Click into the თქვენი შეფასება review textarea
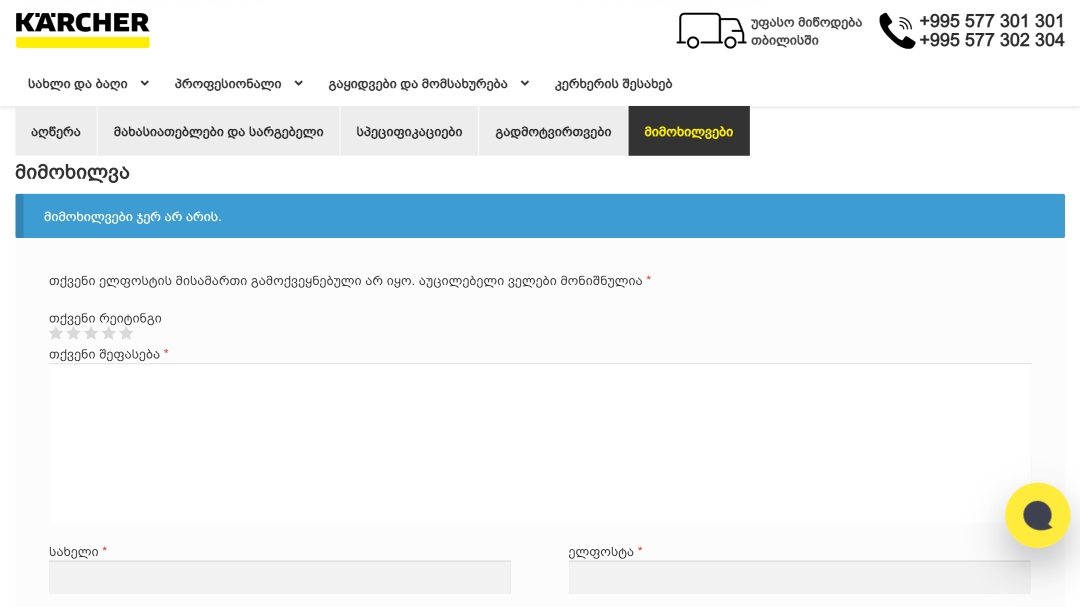1080x607 pixels. tap(540, 444)
